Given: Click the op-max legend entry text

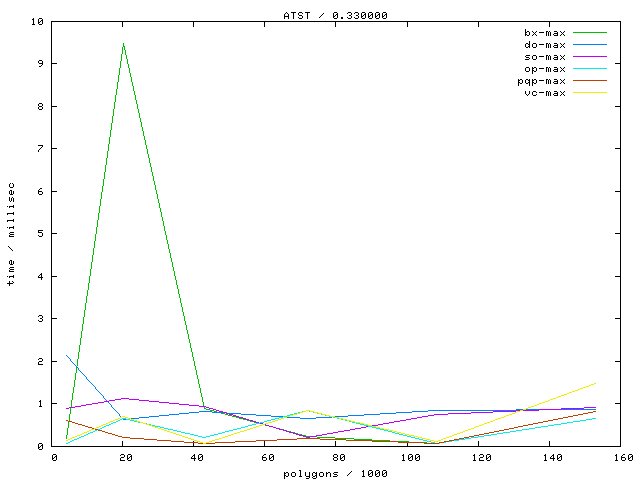Looking at the screenshot, I should (x=545, y=69).
